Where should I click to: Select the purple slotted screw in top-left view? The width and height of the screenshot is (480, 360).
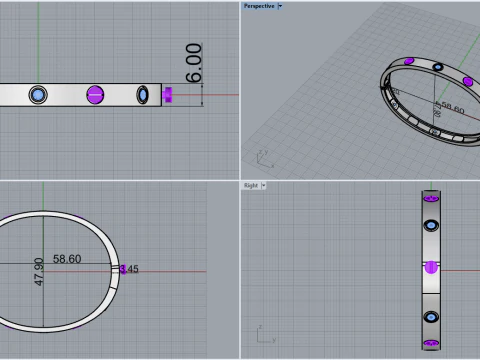click(x=95, y=95)
